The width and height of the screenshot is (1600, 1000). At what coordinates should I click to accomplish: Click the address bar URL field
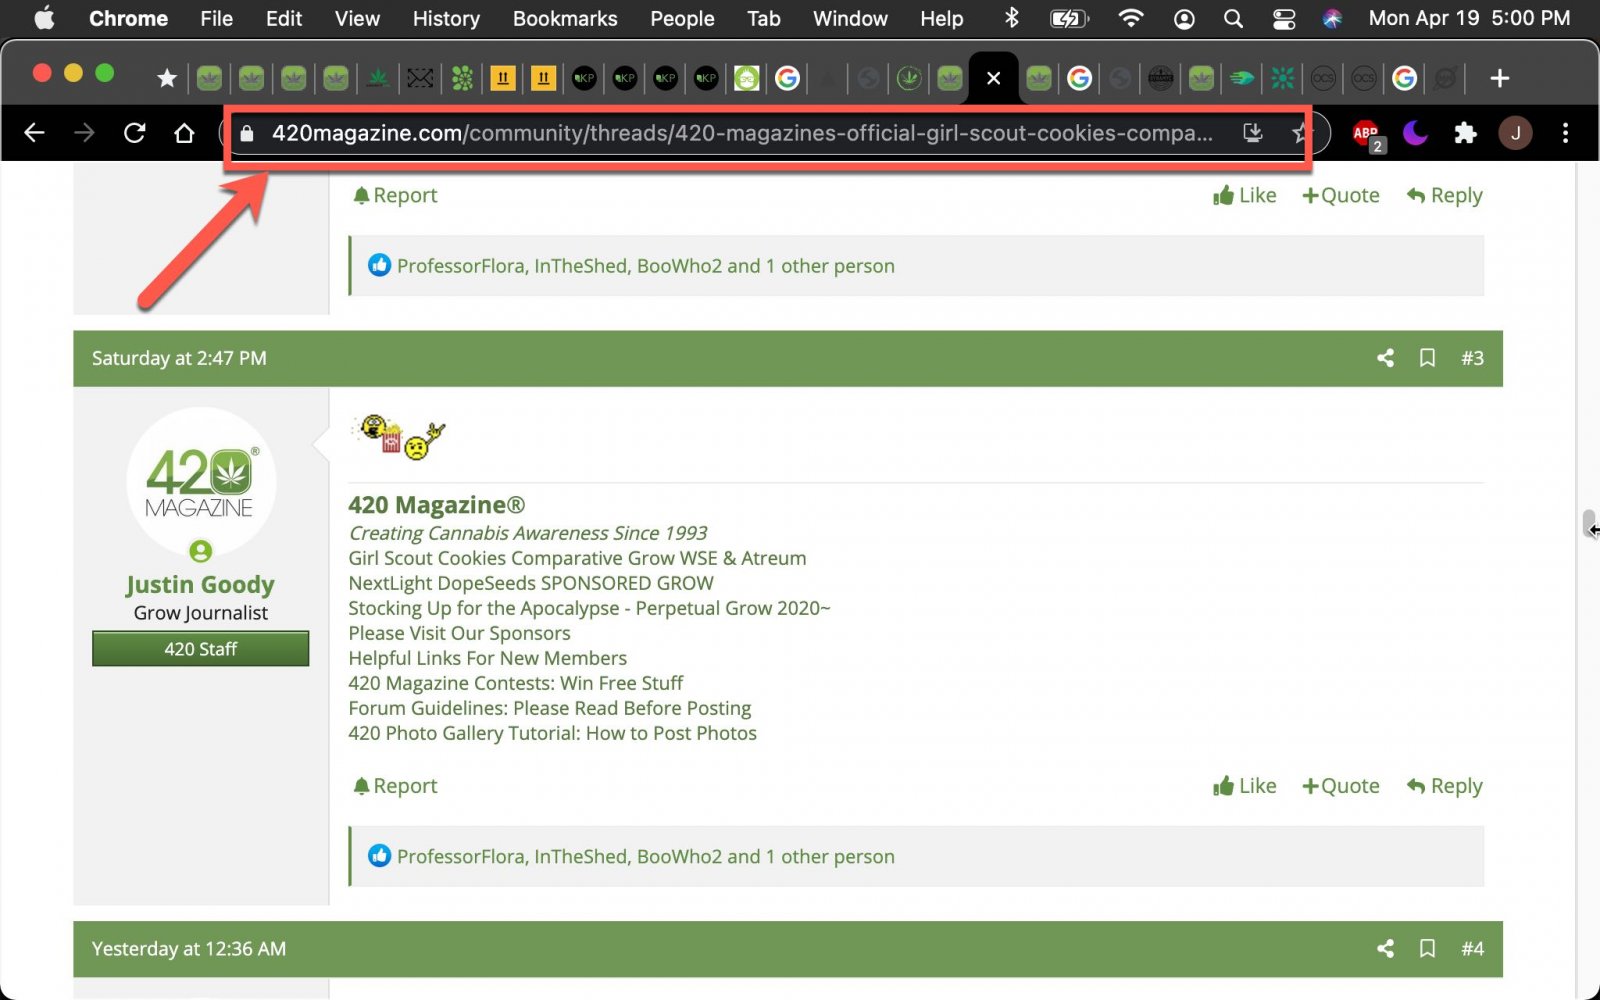(742, 133)
